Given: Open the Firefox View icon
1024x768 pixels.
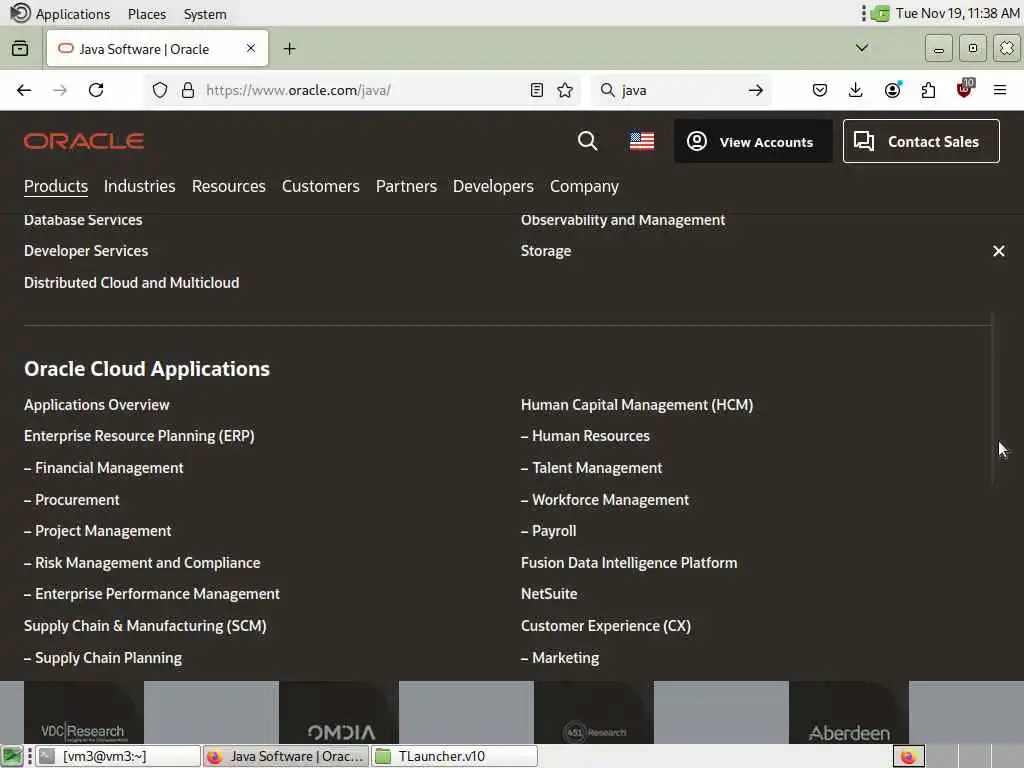Looking at the screenshot, I should [x=20, y=48].
